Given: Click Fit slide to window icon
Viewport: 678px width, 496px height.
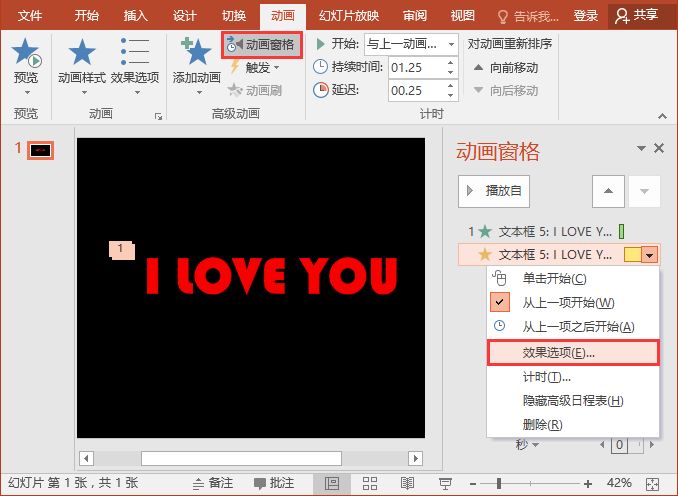Looking at the screenshot, I should [x=652, y=484].
